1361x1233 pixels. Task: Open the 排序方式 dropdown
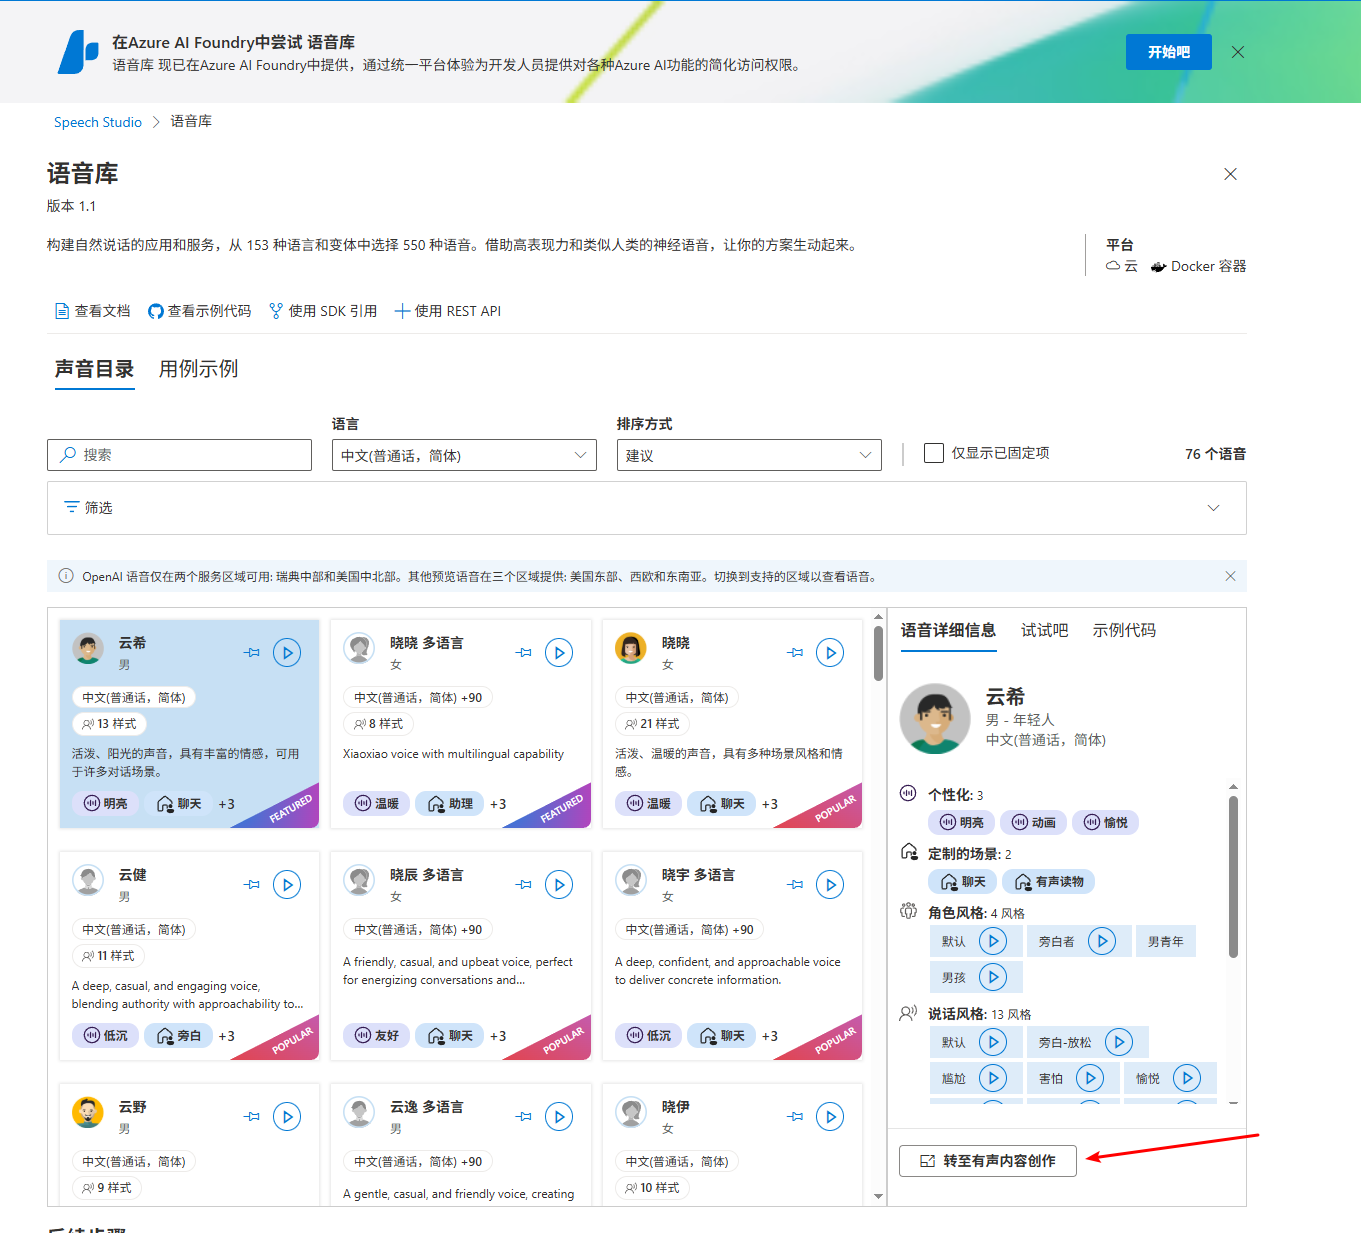pyautogui.click(x=749, y=455)
